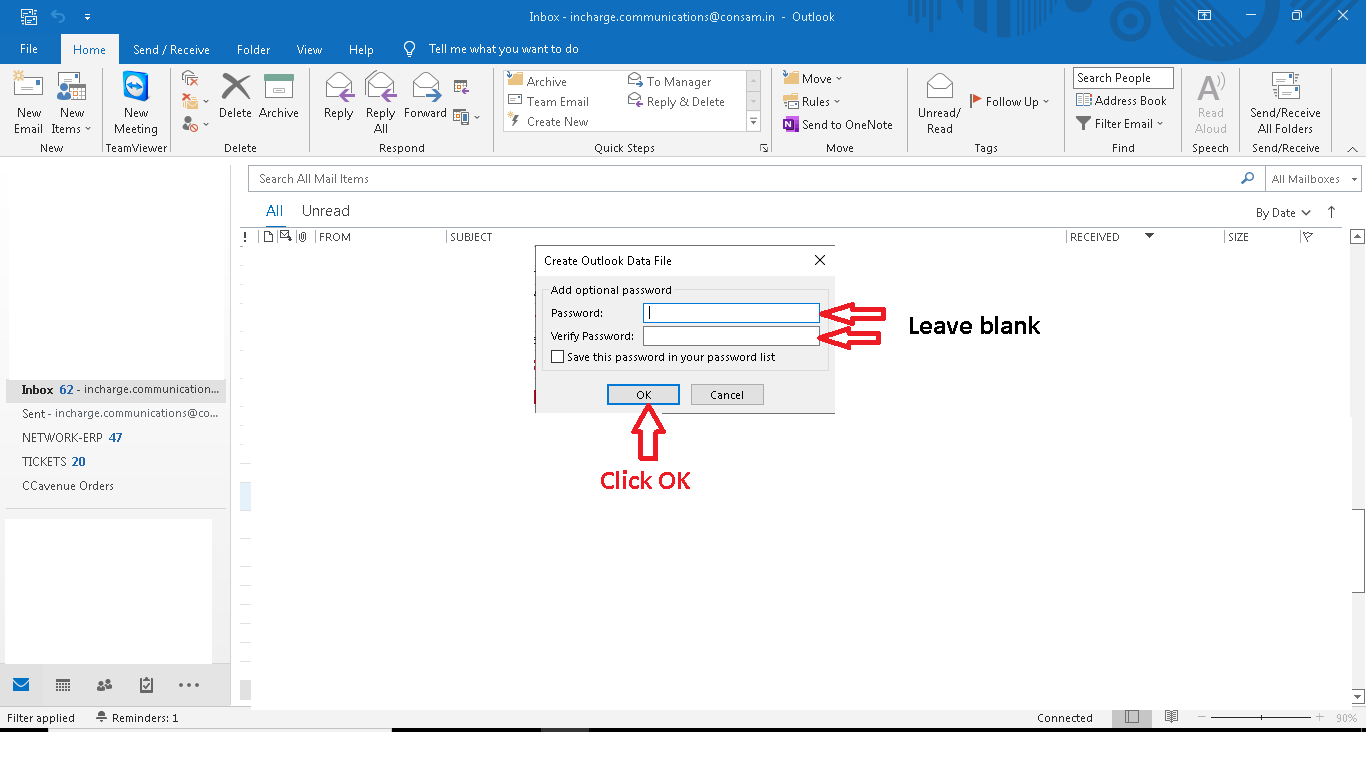Viewport: 1366px width, 768px height.
Task: Click Send/Receive All Folders
Action: [x=1285, y=103]
